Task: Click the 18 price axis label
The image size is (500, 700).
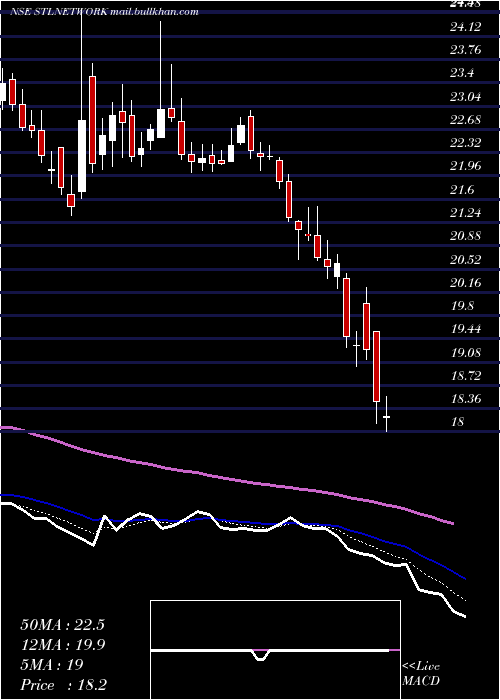Action: click(458, 422)
